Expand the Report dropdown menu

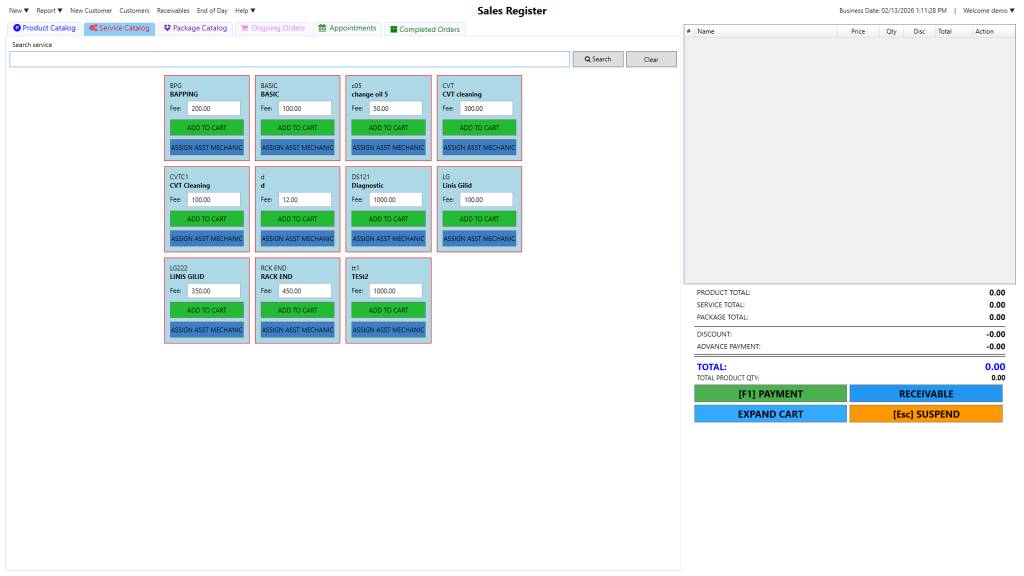tap(49, 10)
